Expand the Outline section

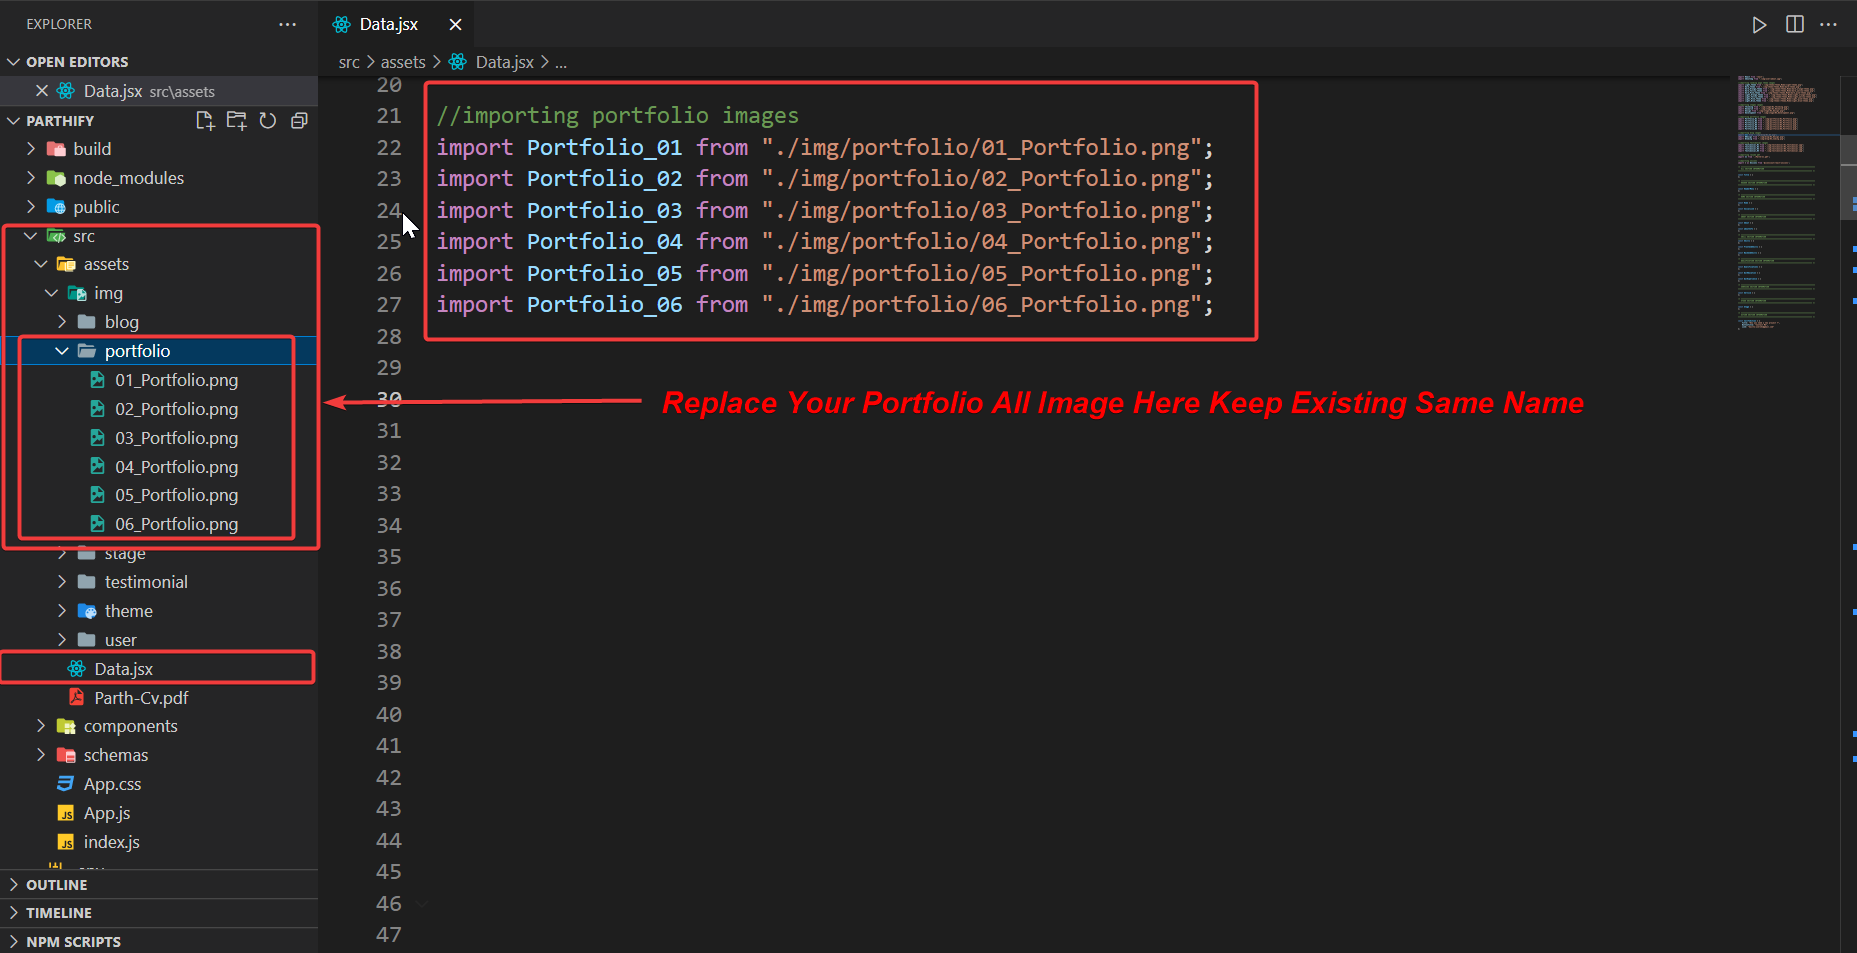57,885
